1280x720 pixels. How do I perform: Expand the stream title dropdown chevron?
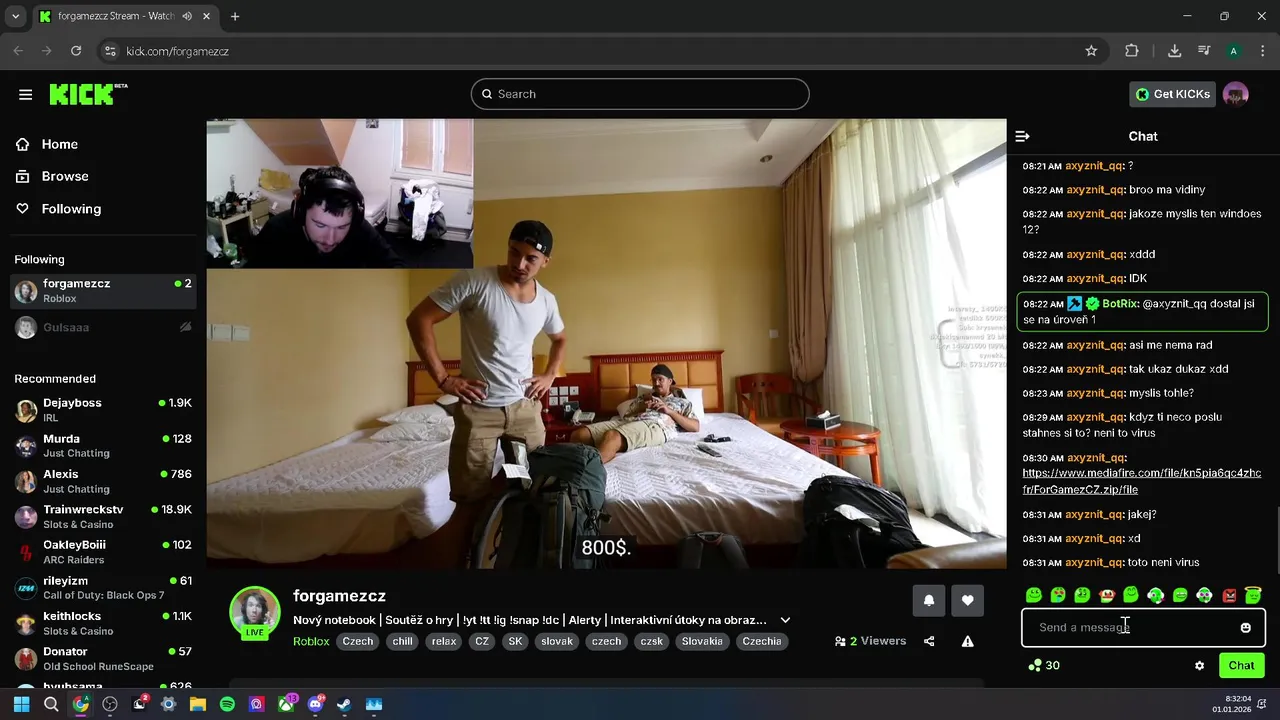[785, 620]
